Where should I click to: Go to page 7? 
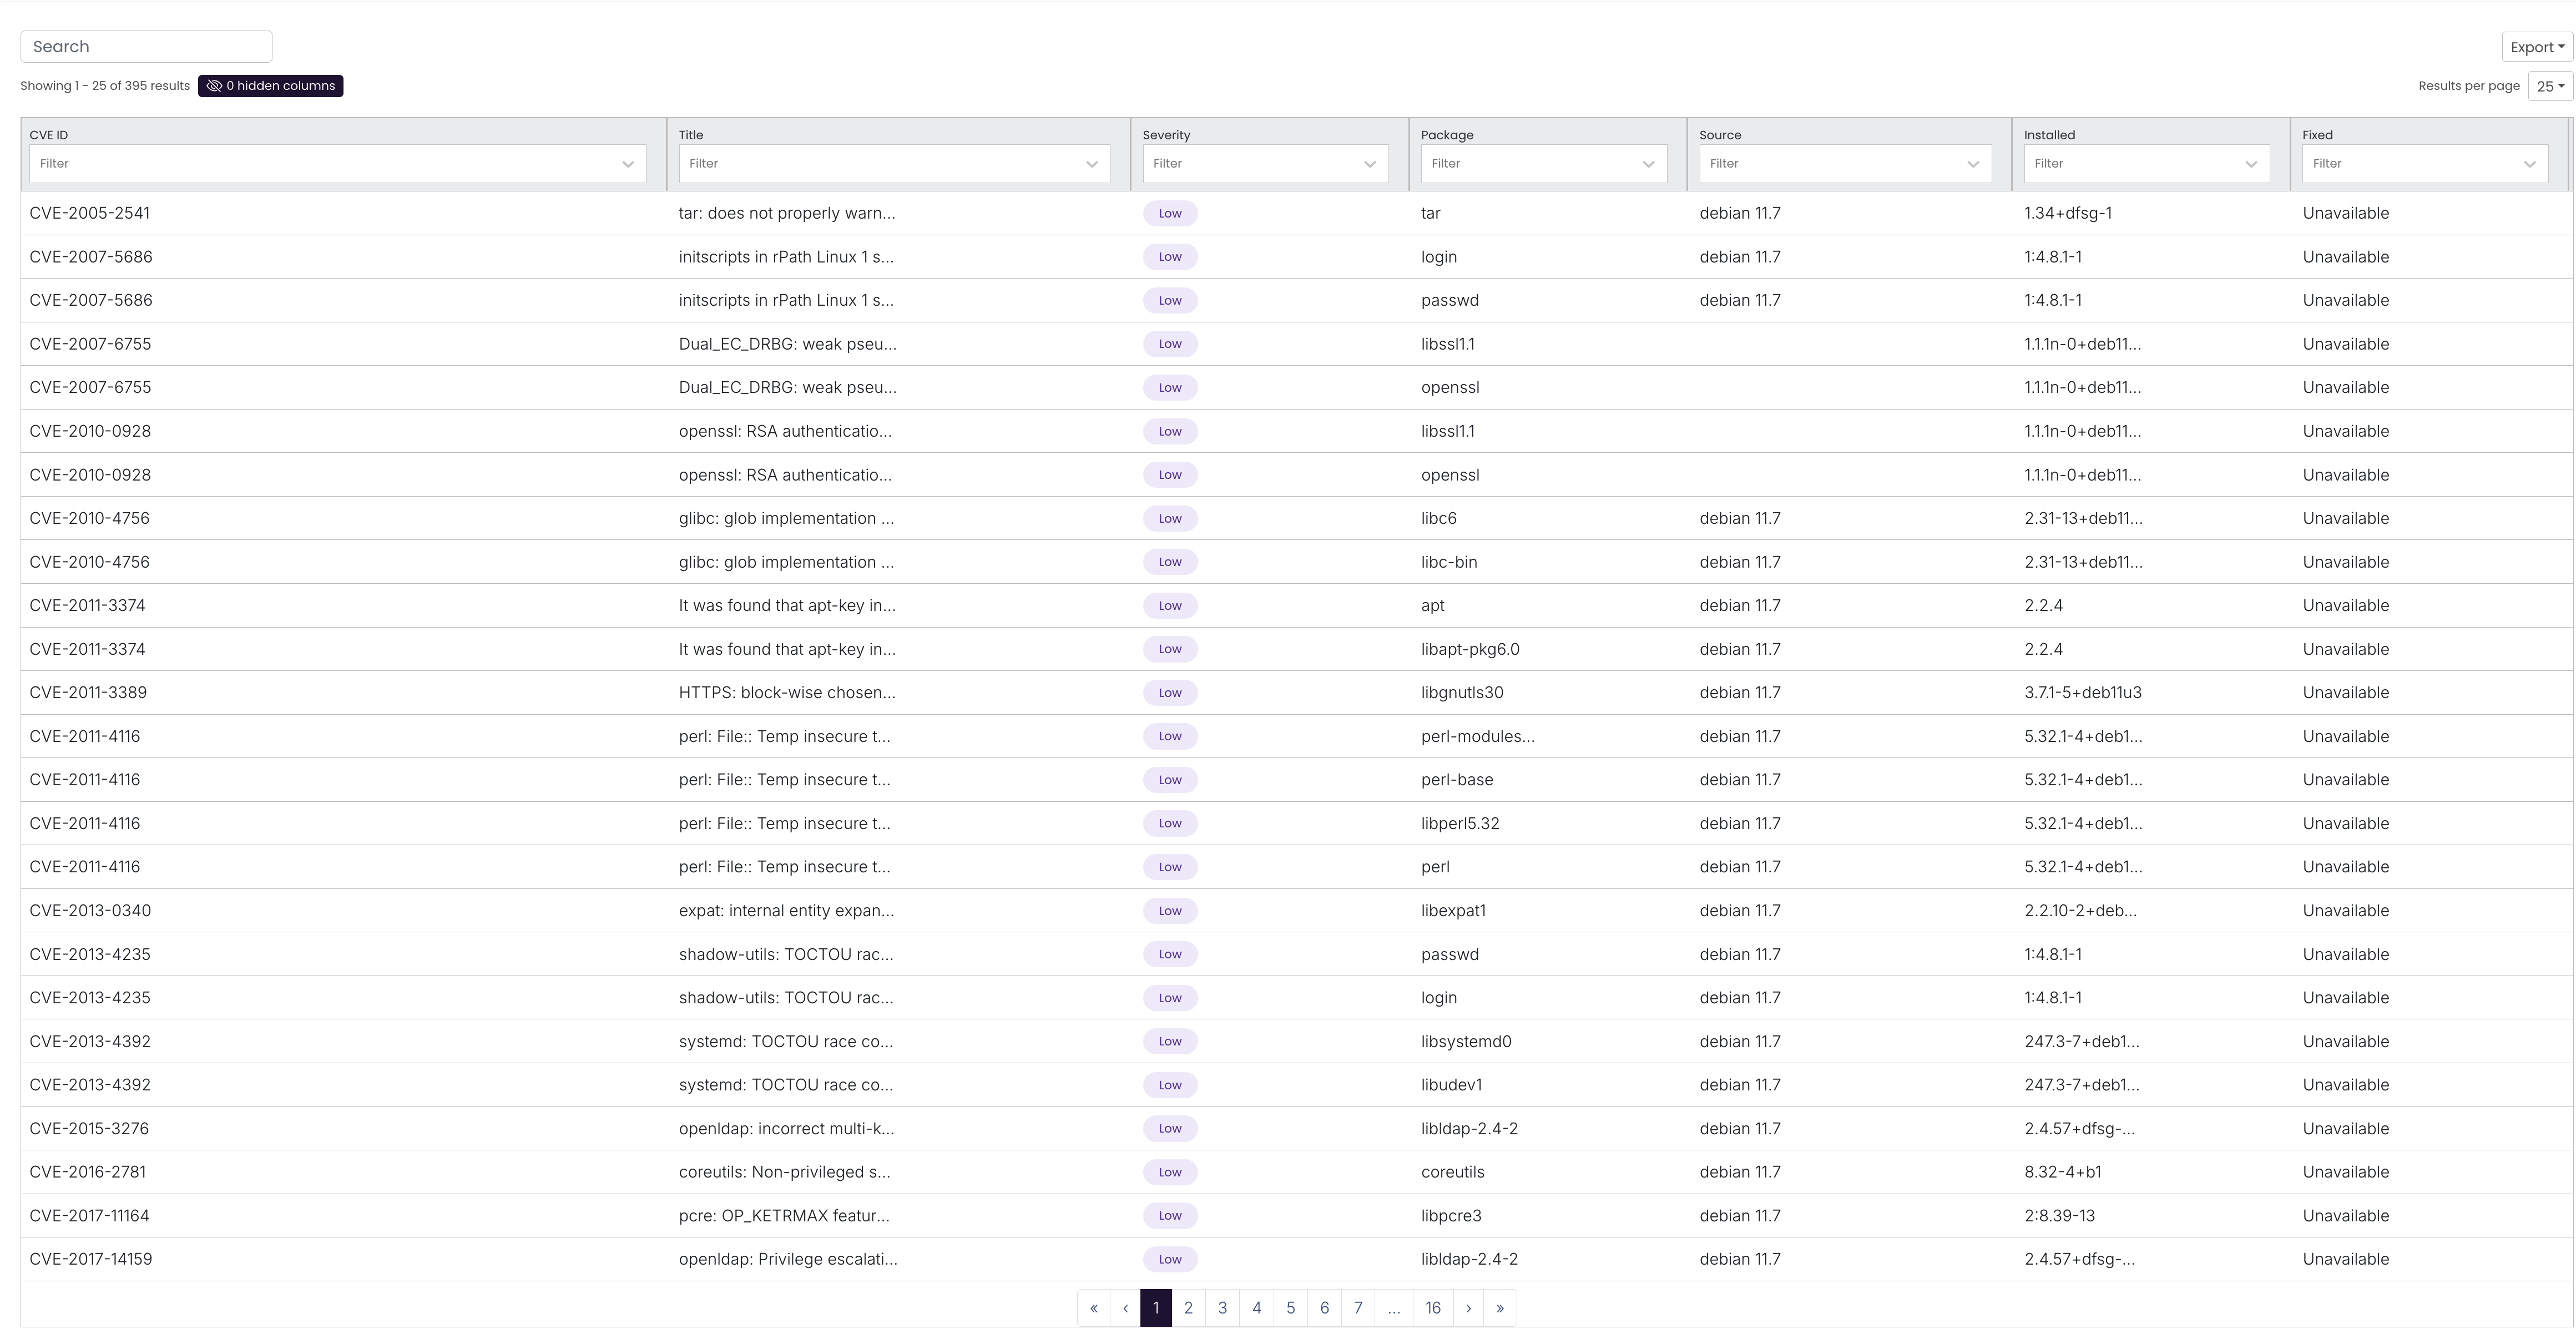click(x=1358, y=1308)
